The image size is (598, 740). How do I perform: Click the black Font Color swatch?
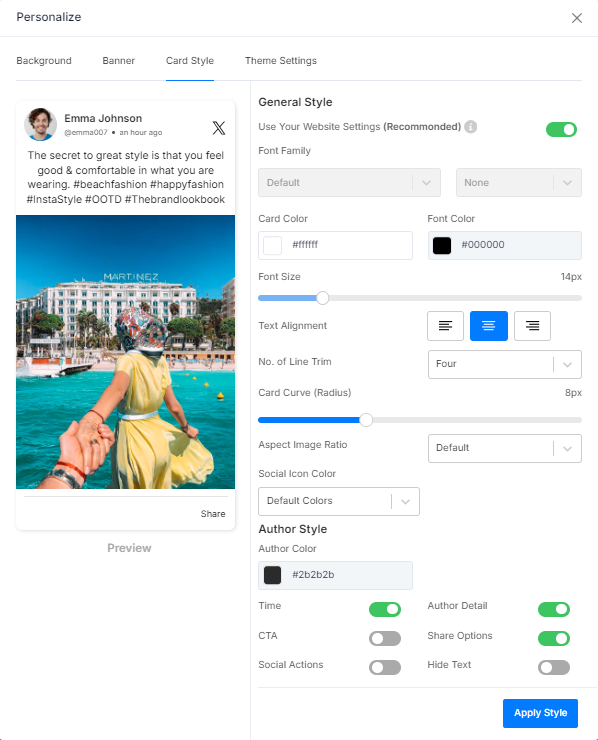[442, 245]
